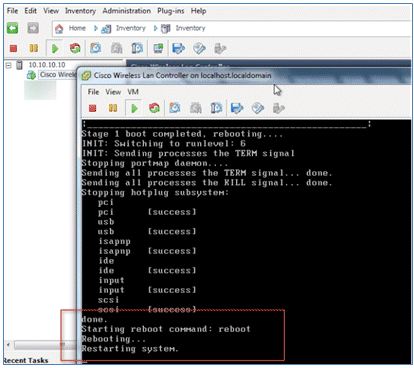This screenshot has width=414, height=368.
Task: Click inside the black VM console screen
Action: pyautogui.click(x=247, y=242)
